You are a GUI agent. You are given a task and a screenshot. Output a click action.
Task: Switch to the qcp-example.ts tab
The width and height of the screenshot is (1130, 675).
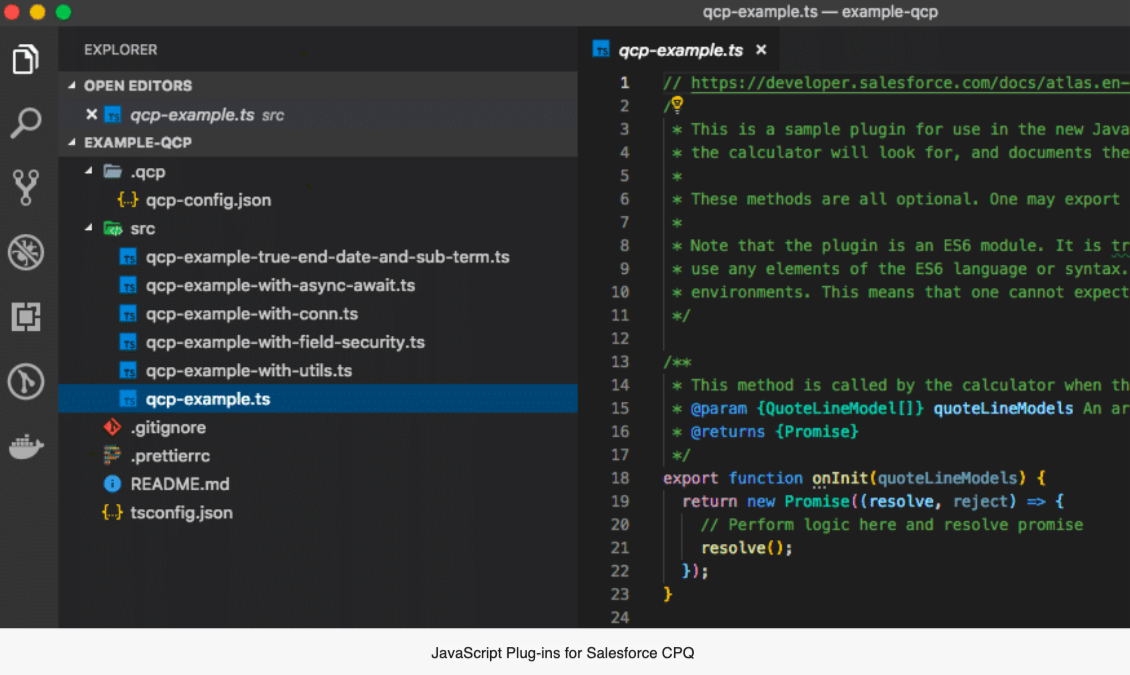pos(680,50)
